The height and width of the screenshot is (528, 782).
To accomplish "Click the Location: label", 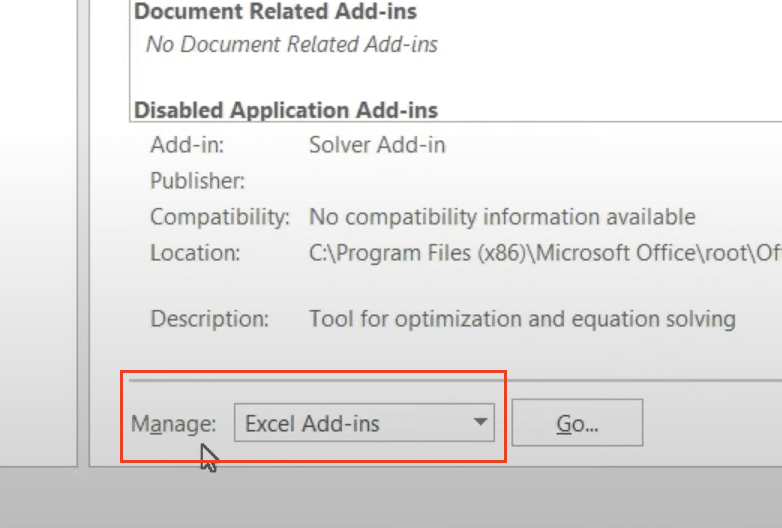I will click(x=195, y=253).
